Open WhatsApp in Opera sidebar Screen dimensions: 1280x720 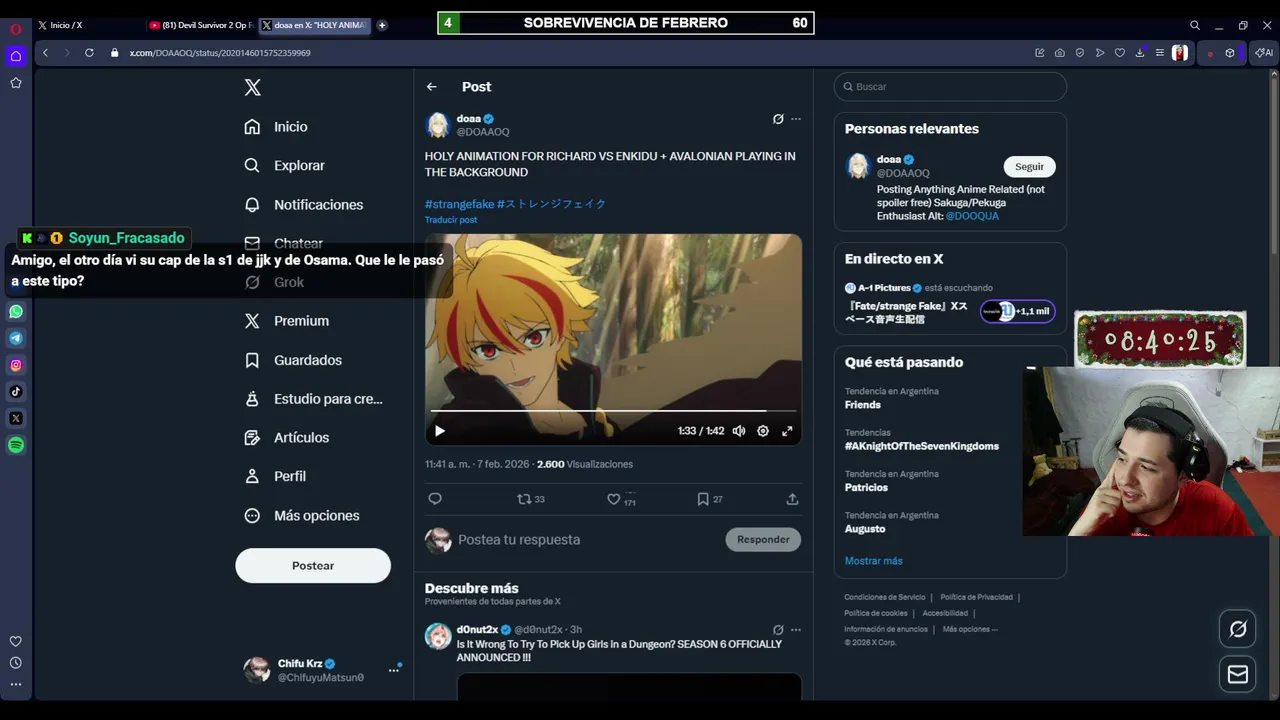[x=16, y=311]
